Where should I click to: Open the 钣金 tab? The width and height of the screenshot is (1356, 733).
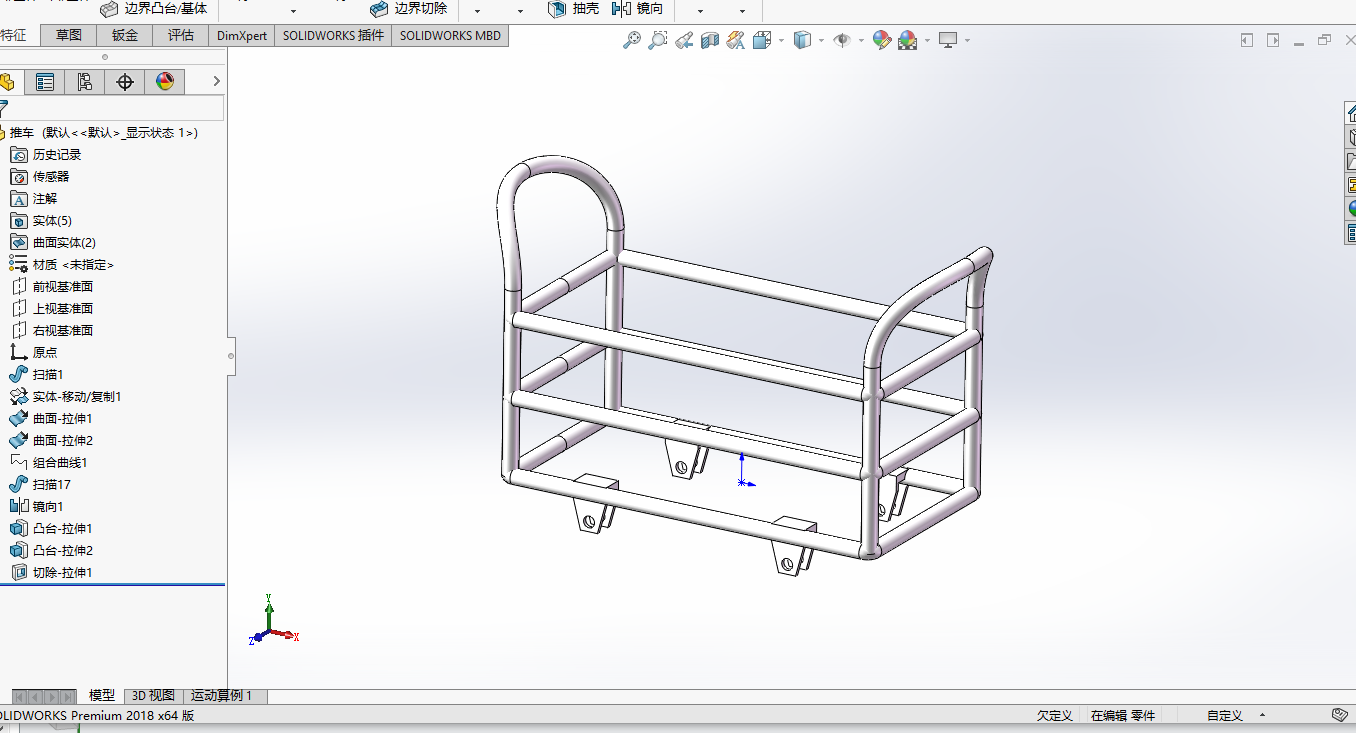click(125, 35)
